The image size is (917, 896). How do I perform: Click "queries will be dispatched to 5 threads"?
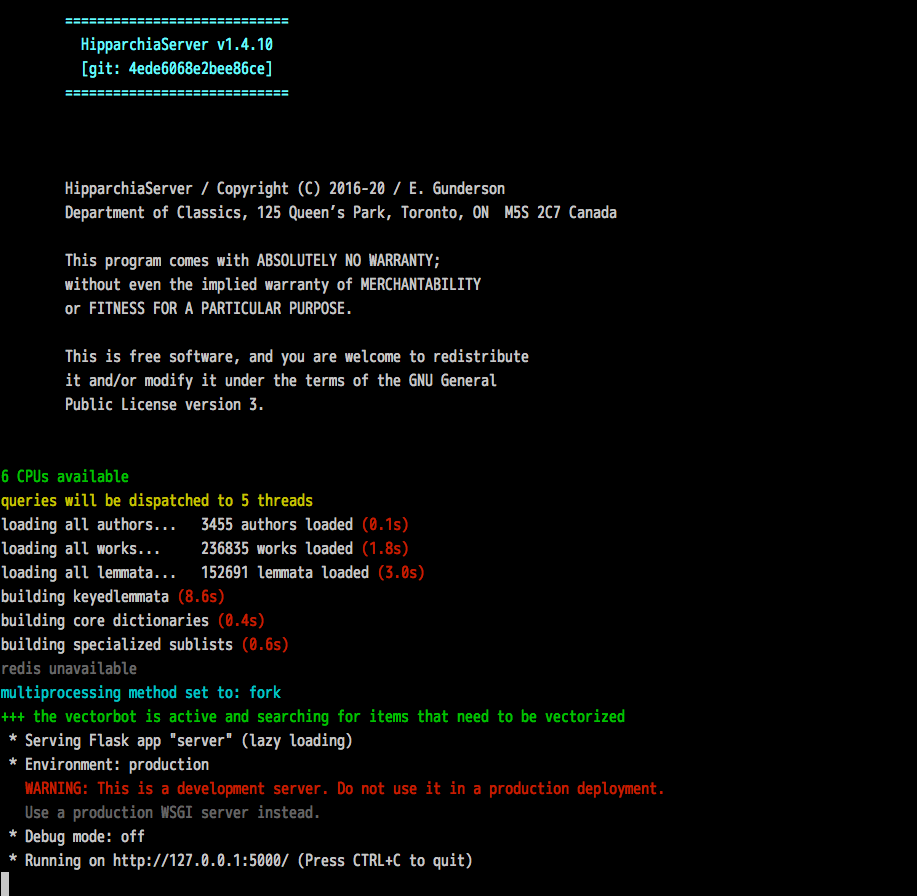[x=157, y=500]
